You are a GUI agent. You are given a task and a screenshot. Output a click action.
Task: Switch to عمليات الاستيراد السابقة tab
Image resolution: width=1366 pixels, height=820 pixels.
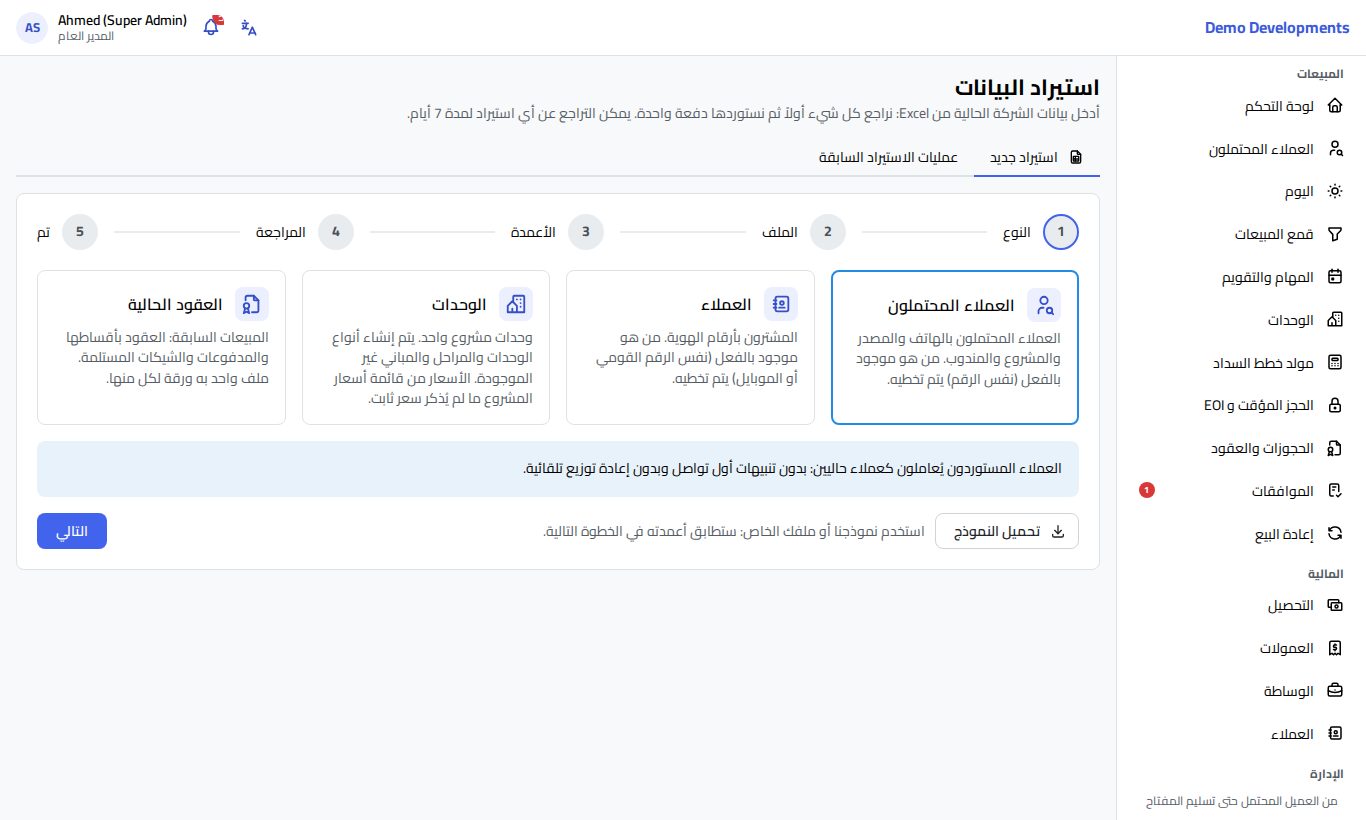point(889,158)
